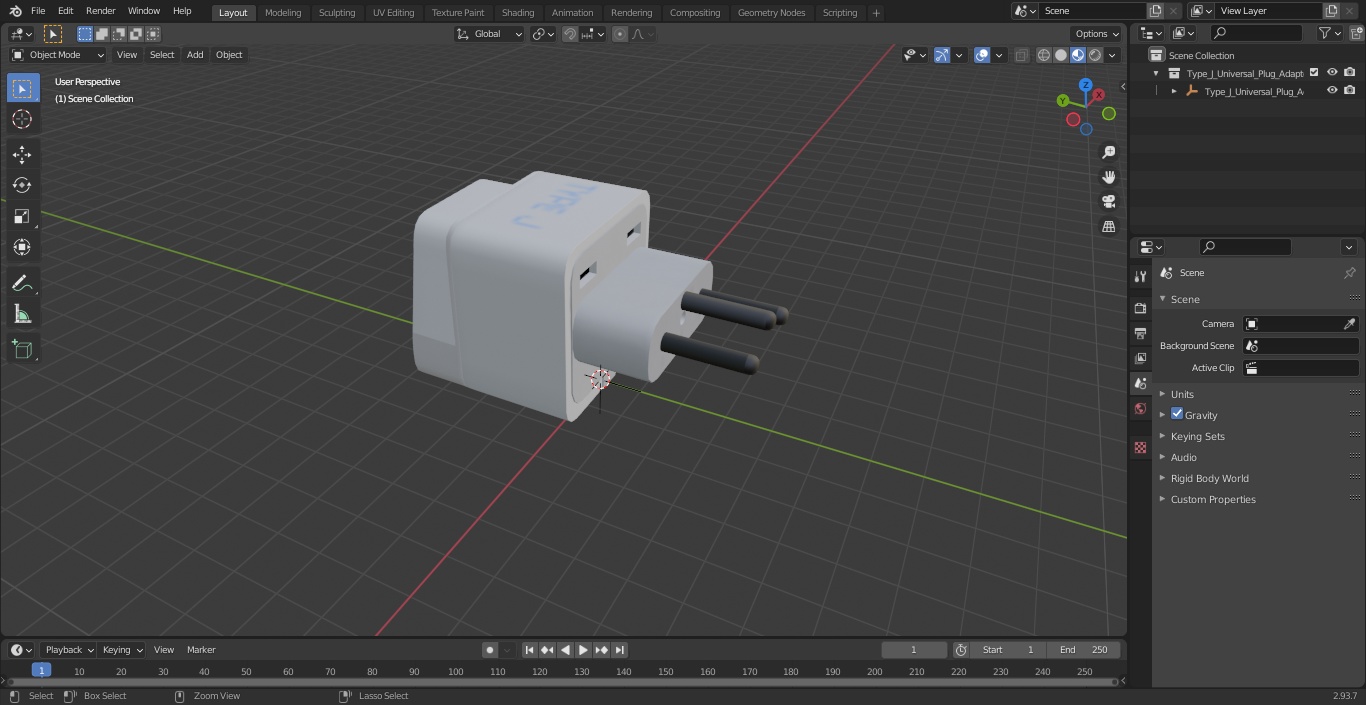Screen dimensions: 1366x705
Task: Open the Global transform orientation dropdown
Action: pos(490,34)
